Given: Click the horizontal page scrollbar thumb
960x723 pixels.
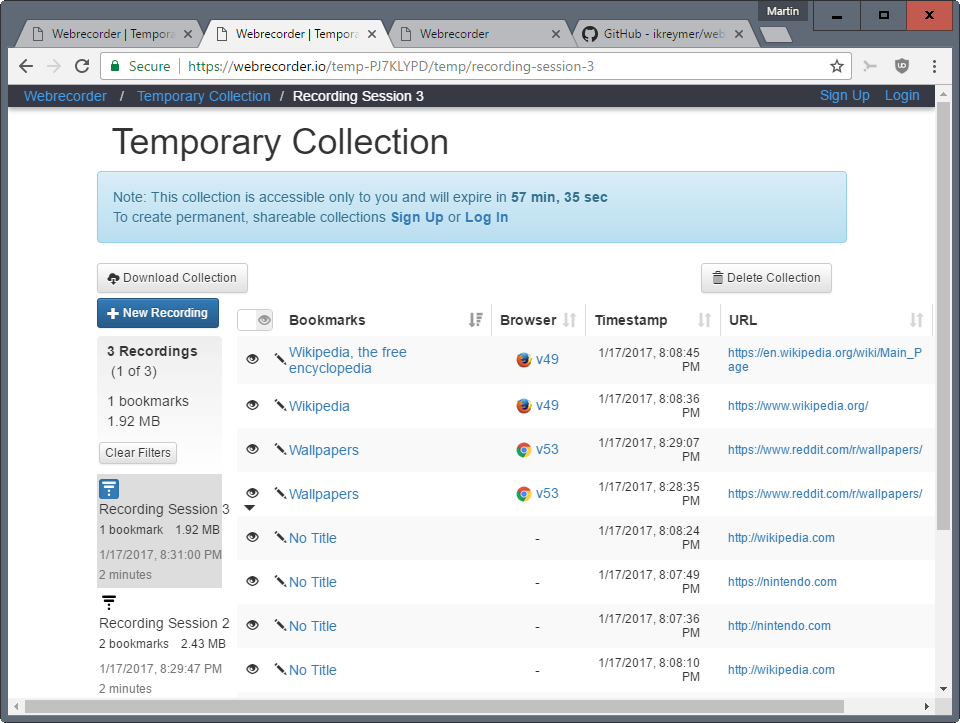Looking at the screenshot, I should point(433,706).
